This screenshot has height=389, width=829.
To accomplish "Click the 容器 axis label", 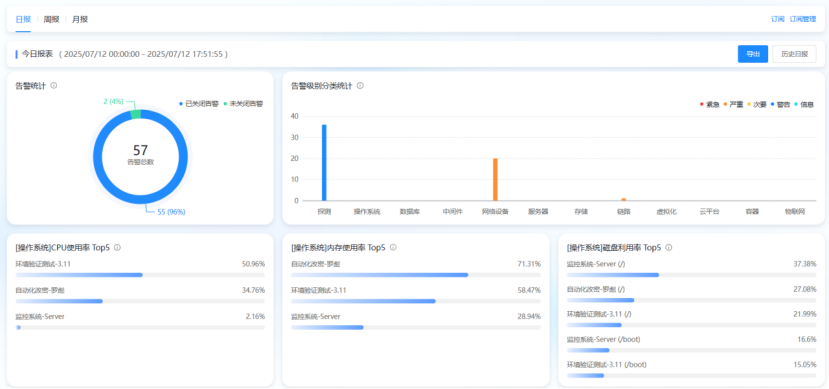I will (x=752, y=211).
